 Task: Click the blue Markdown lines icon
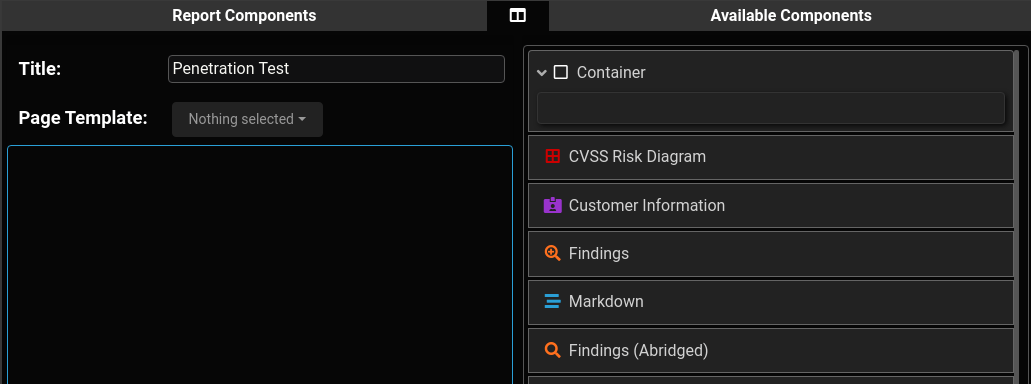click(552, 301)
